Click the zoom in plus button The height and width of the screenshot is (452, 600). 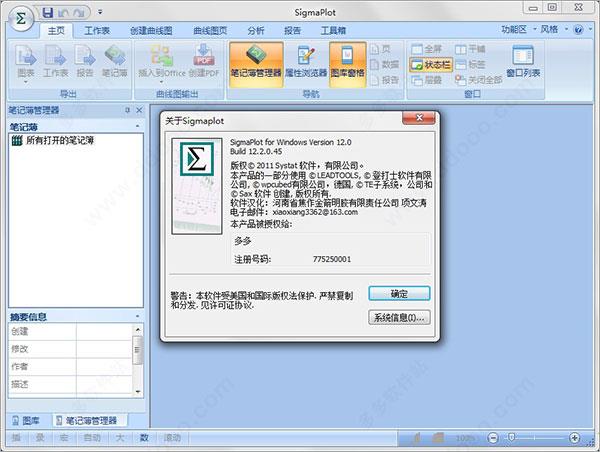coord(574,437)
